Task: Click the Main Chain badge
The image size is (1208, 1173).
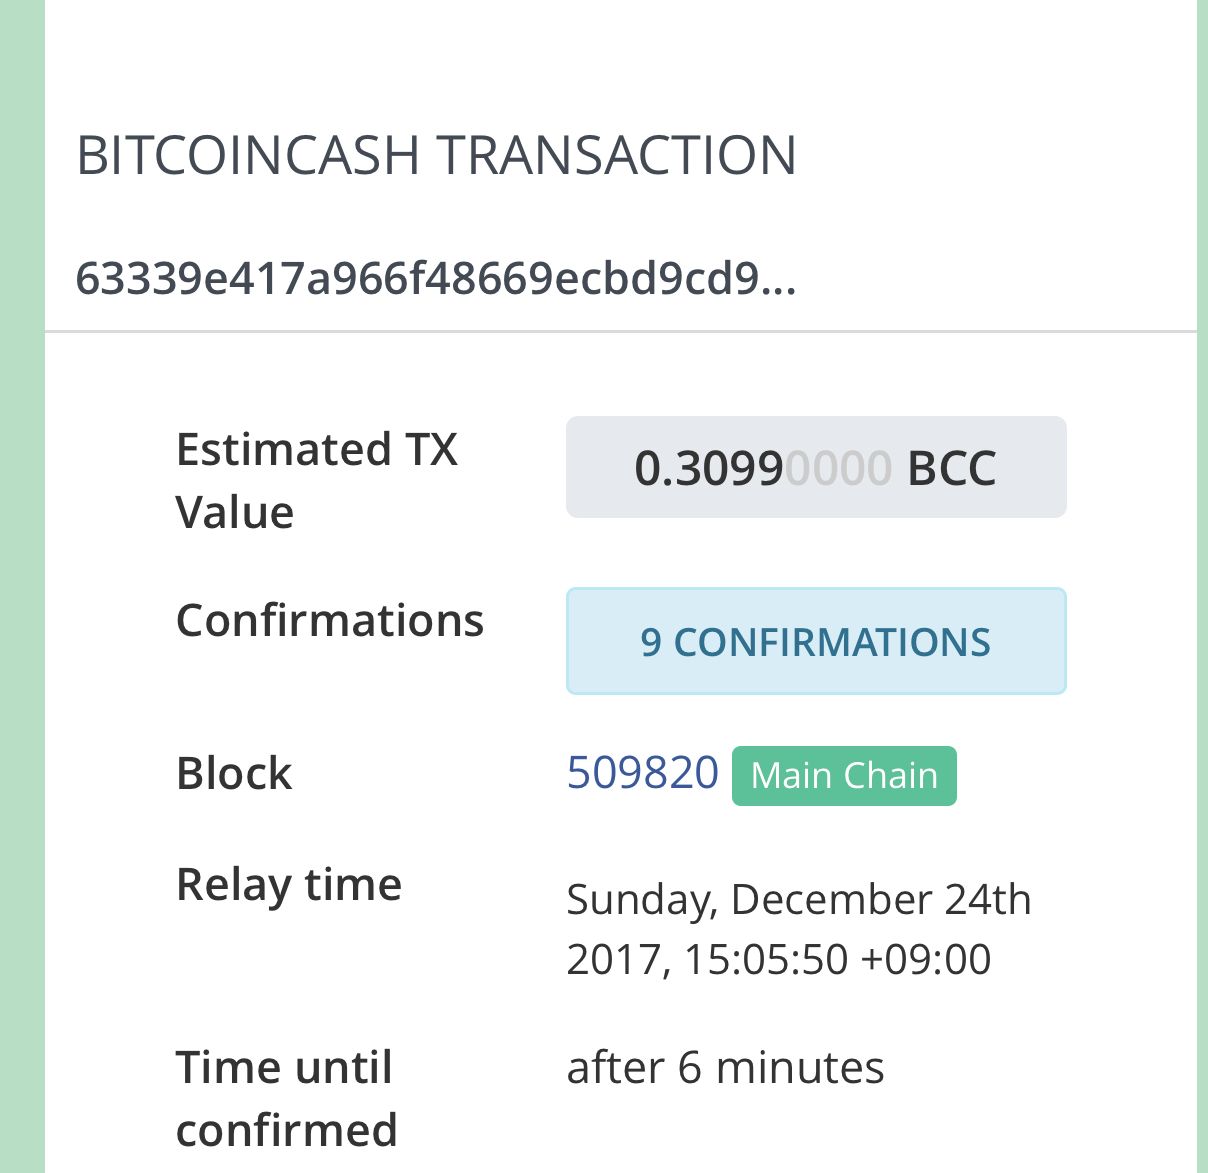Action: pyautogui.click(x=844, y=776)
